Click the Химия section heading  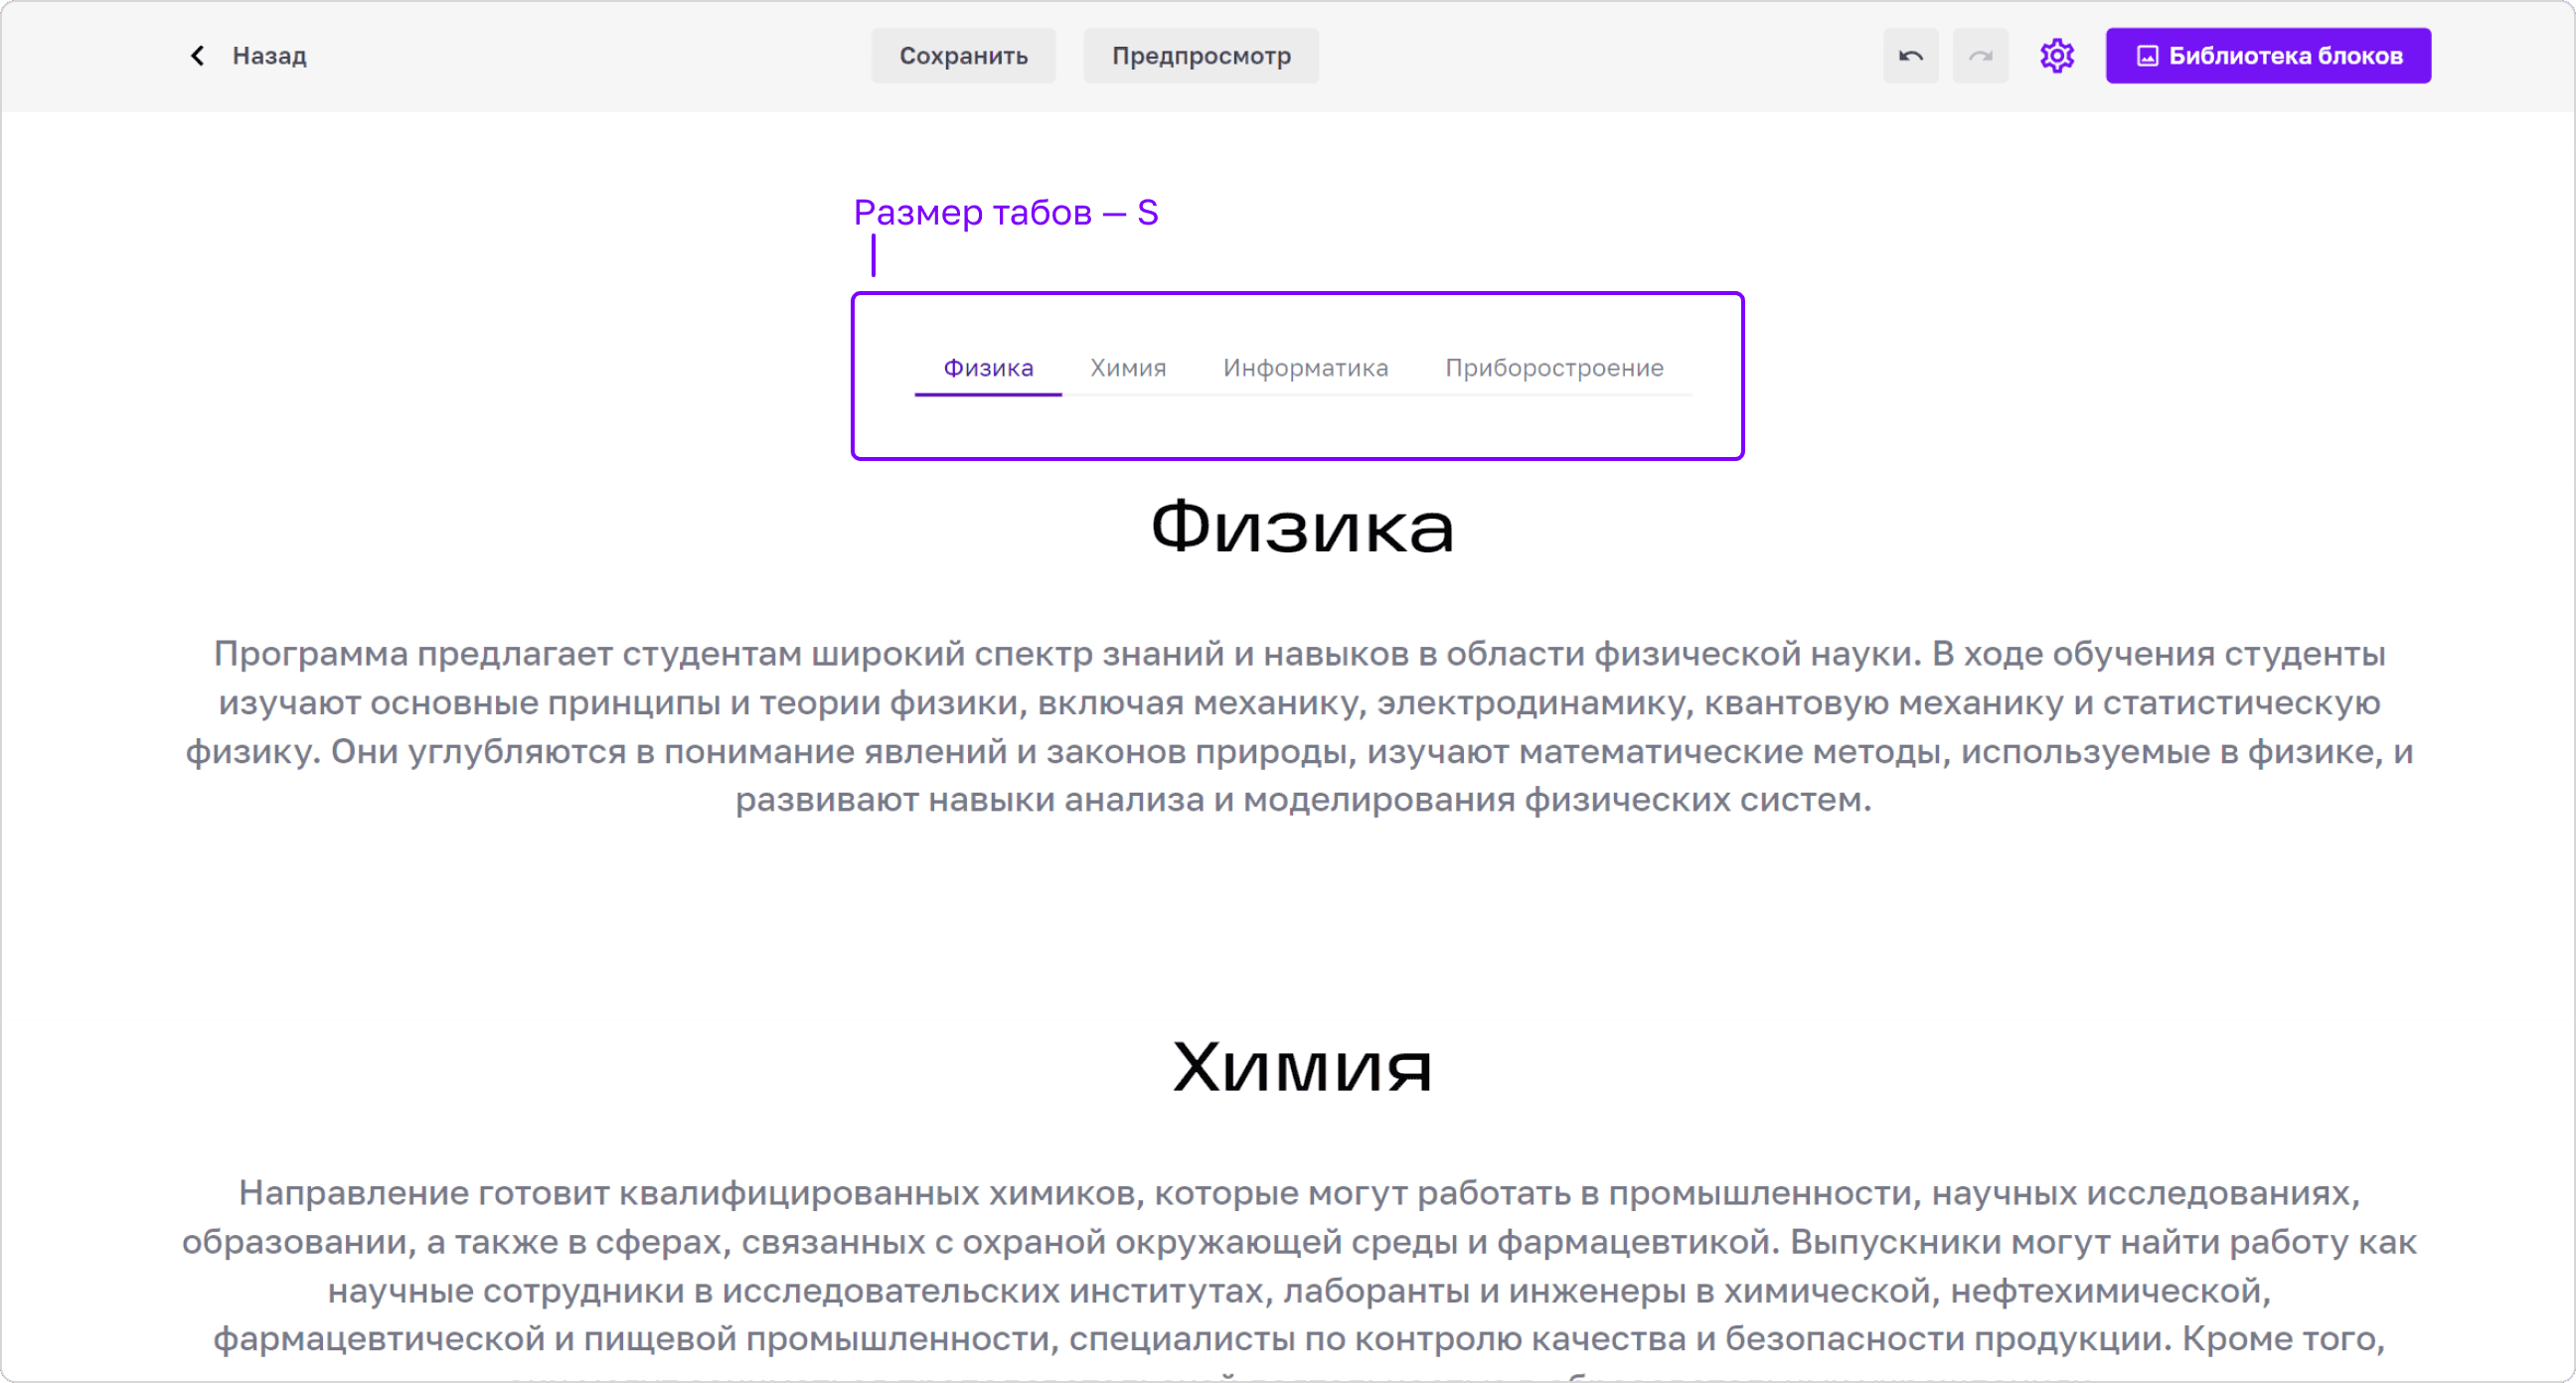click(1302, 1066)
